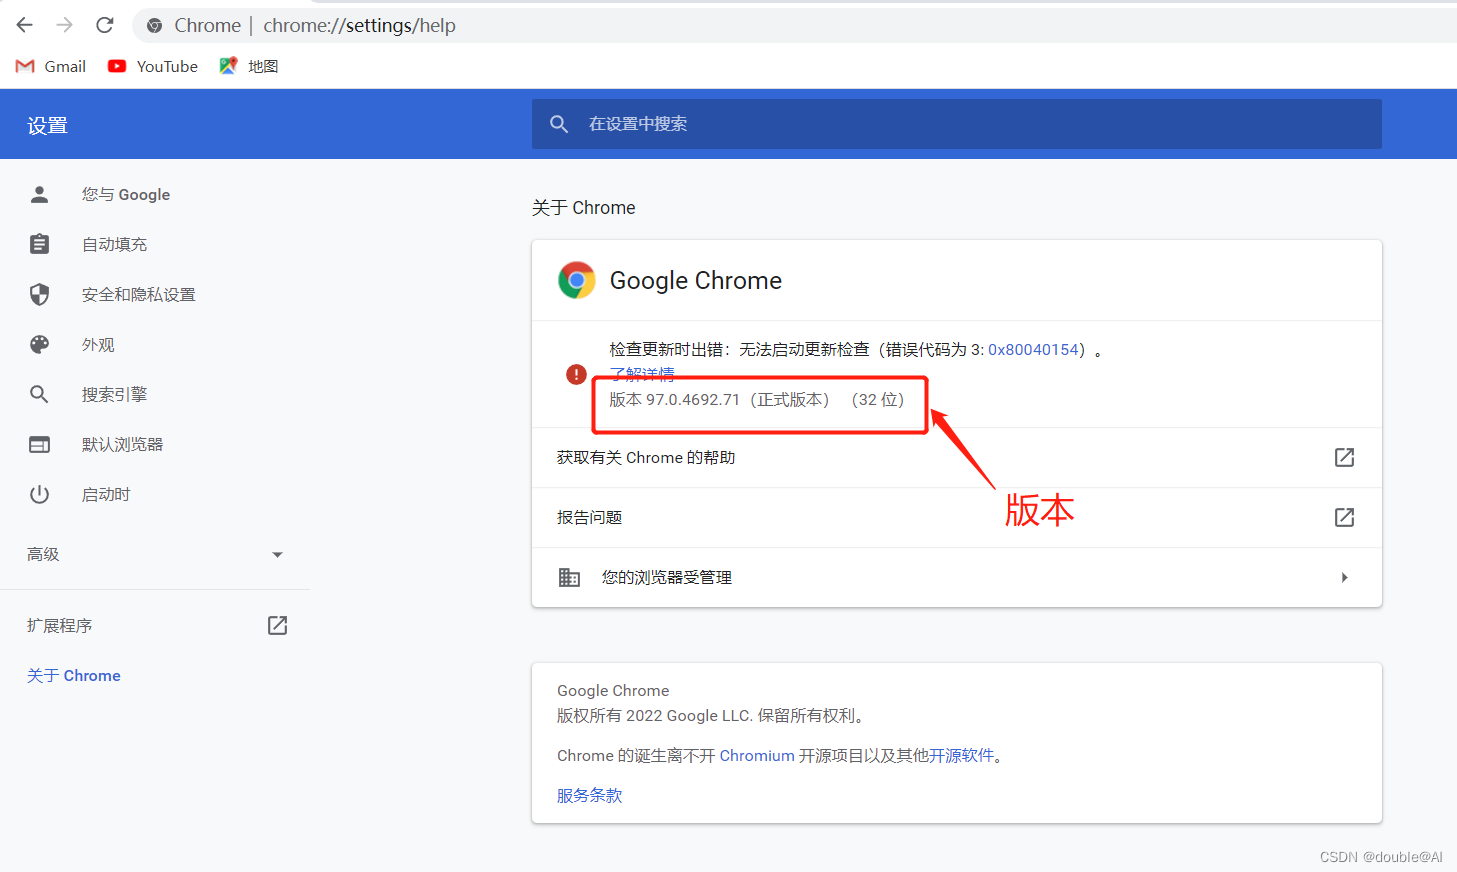Reload the page with the refresh icon
This screenshot has height=872, width=1457.
click(x=105, y=25)
